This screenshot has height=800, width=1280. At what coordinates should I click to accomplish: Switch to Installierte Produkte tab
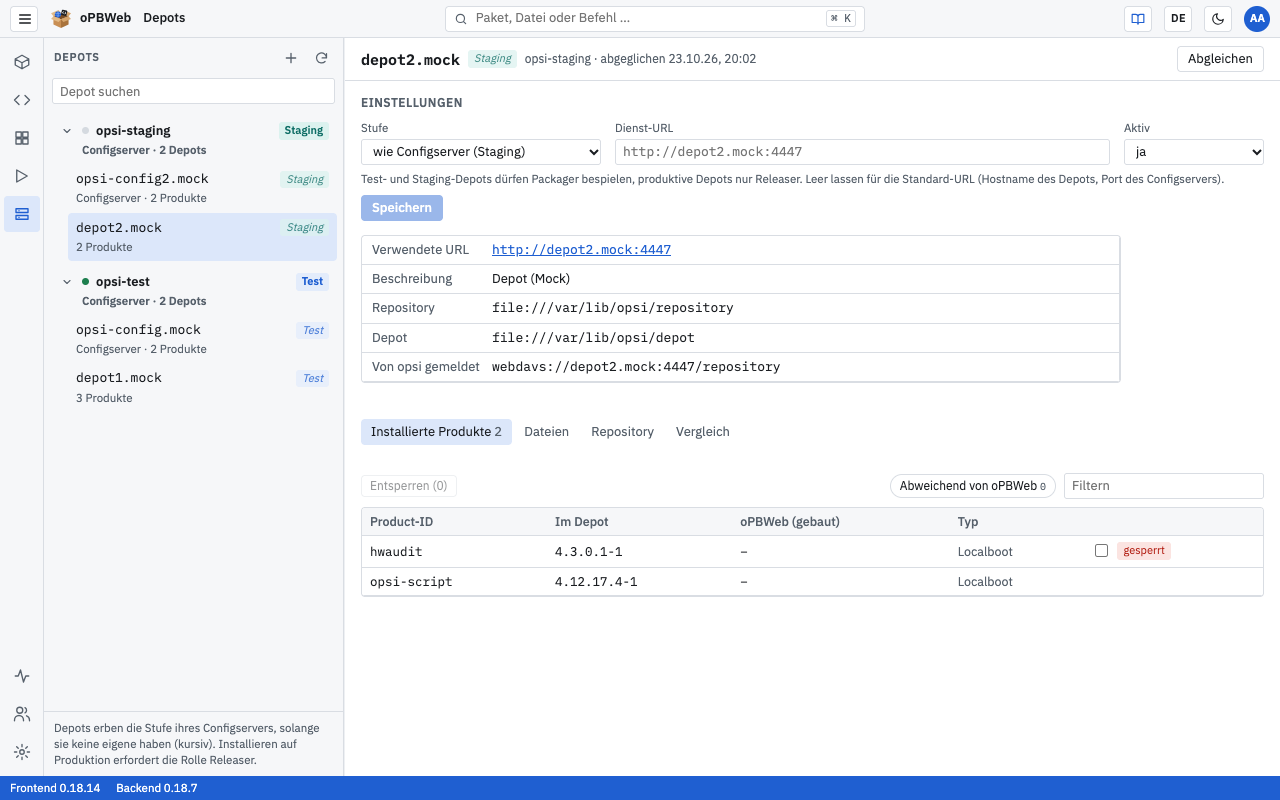coord(436,432)
